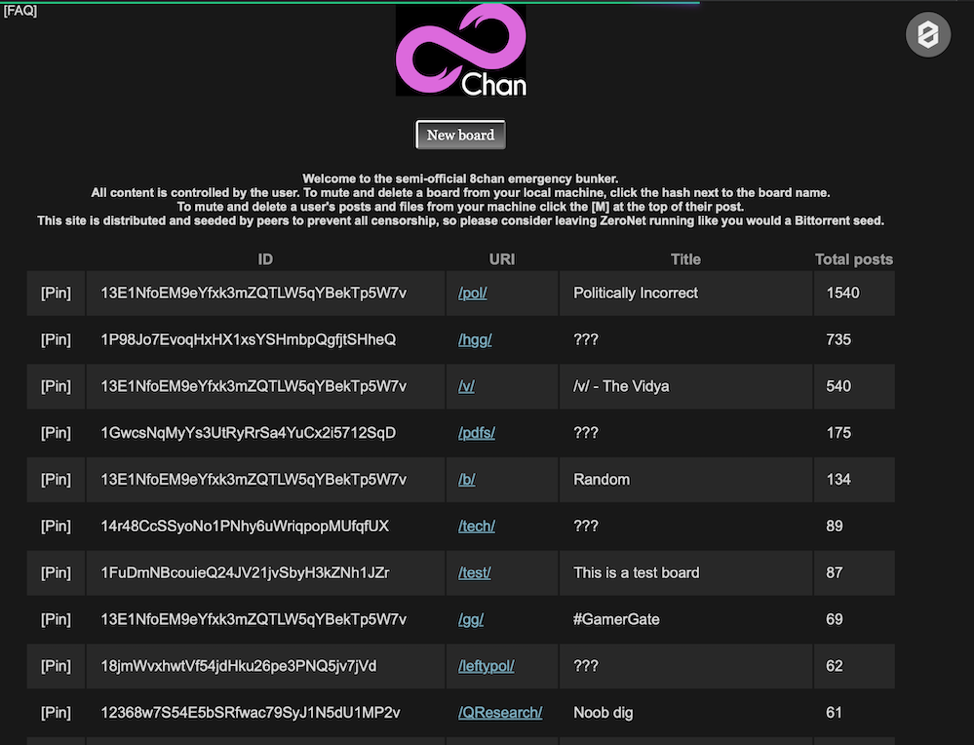Image resolution: width=974 pixels, height=745 pixels.
Task: Open the /pdfs/ board link
Action: tap(476, 433)
